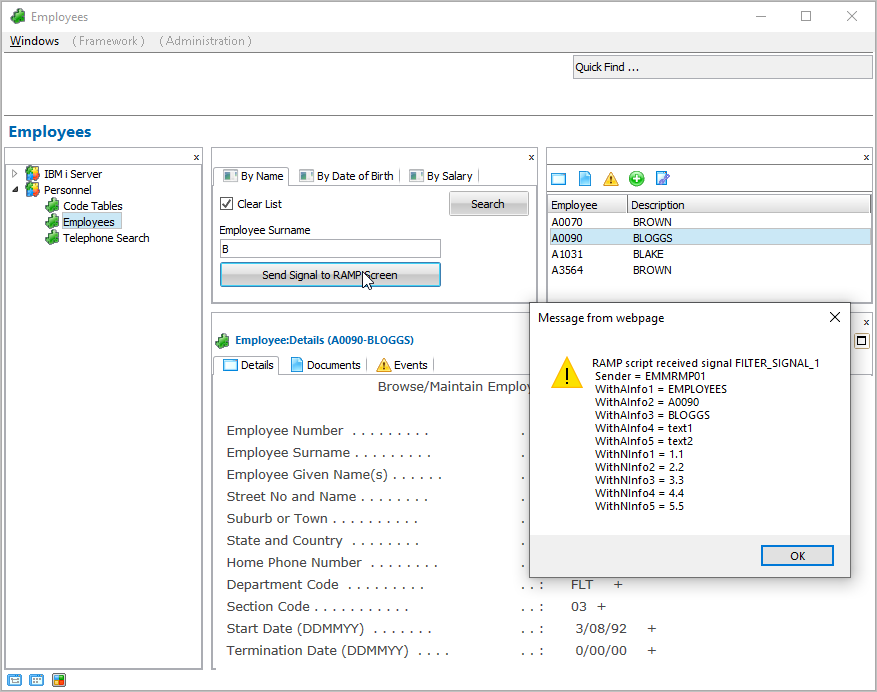Click the blue document icon in list toolbar
Viewport: 877px width, 692px height.
585,179
